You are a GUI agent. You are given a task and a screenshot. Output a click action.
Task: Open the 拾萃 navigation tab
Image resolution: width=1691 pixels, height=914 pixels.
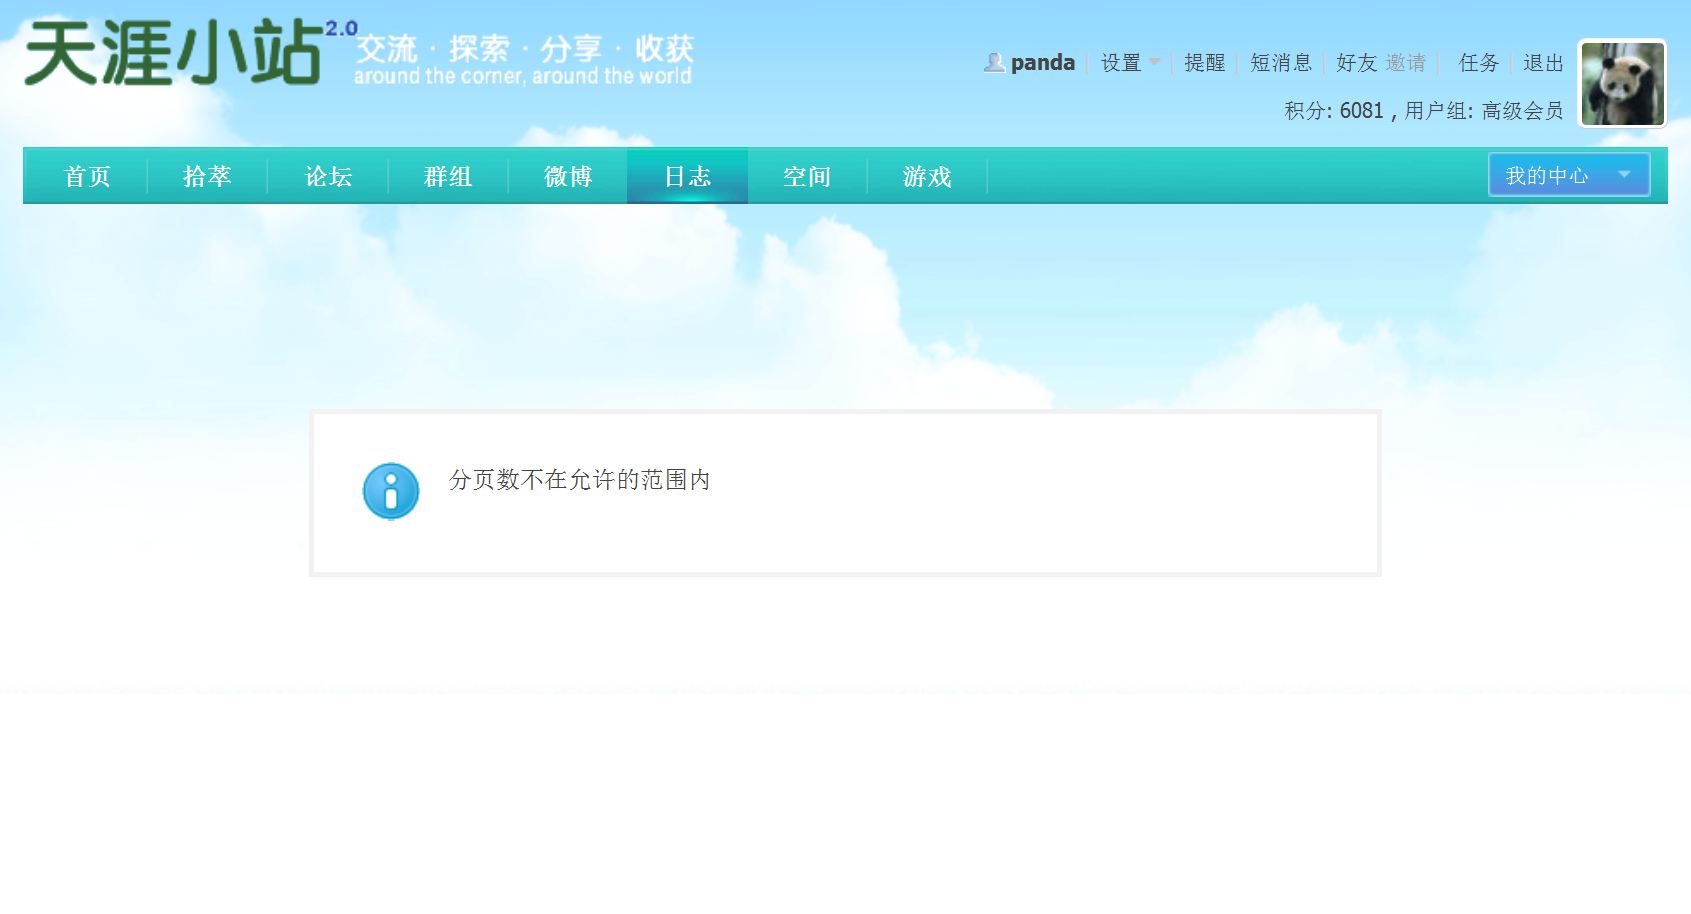pos(207,176)
